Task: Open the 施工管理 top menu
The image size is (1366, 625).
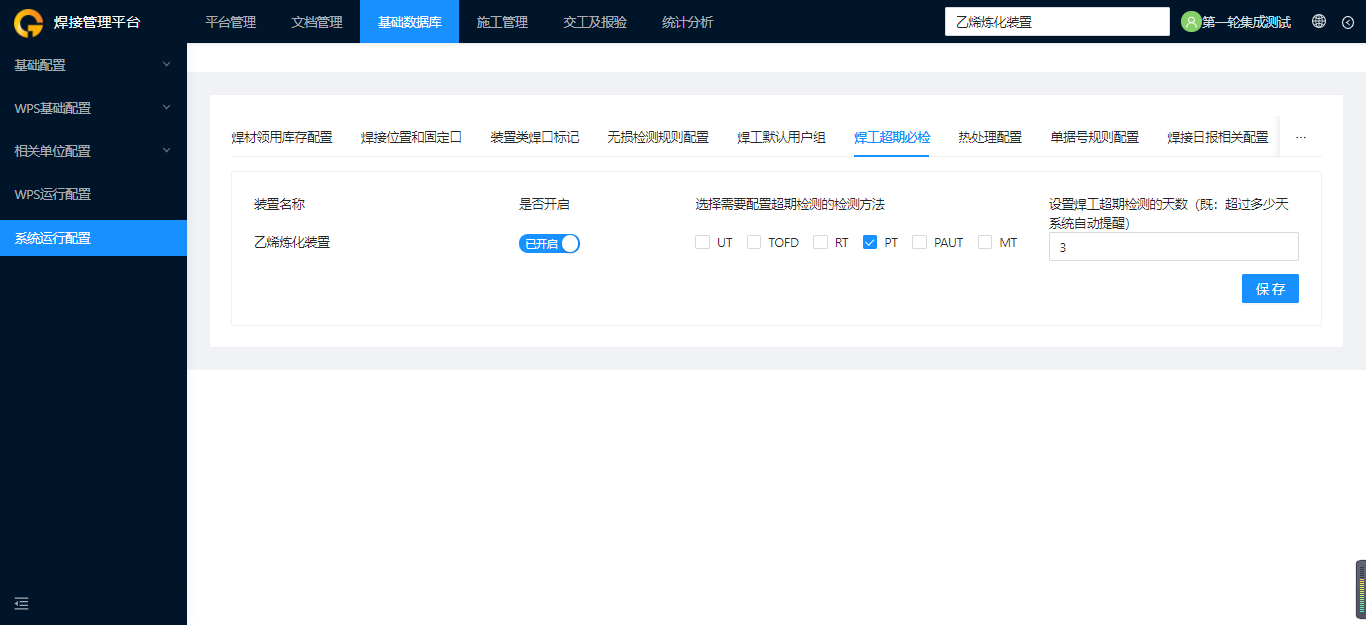Action: [502, 22]
